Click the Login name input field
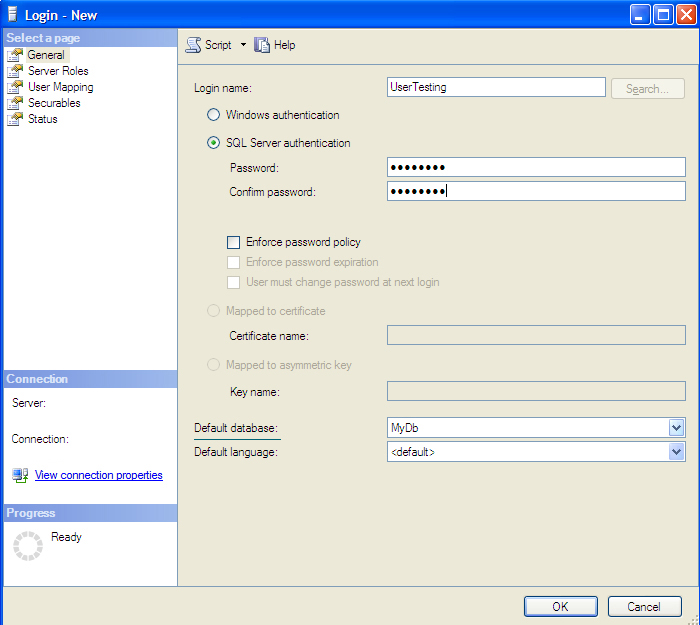Viewport: 700px width, 625px height. click(496, 87)
